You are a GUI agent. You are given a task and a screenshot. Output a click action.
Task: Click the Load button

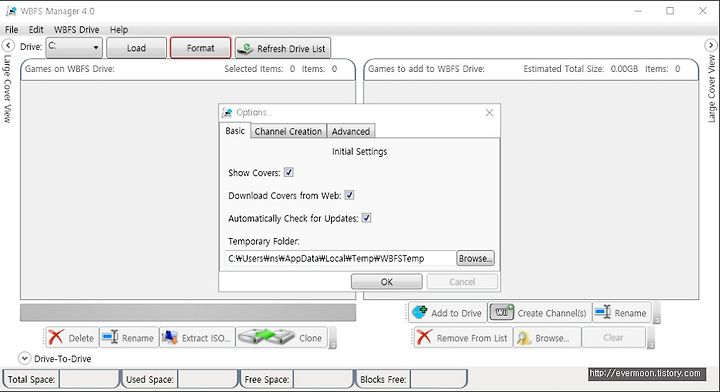[136, 48]
